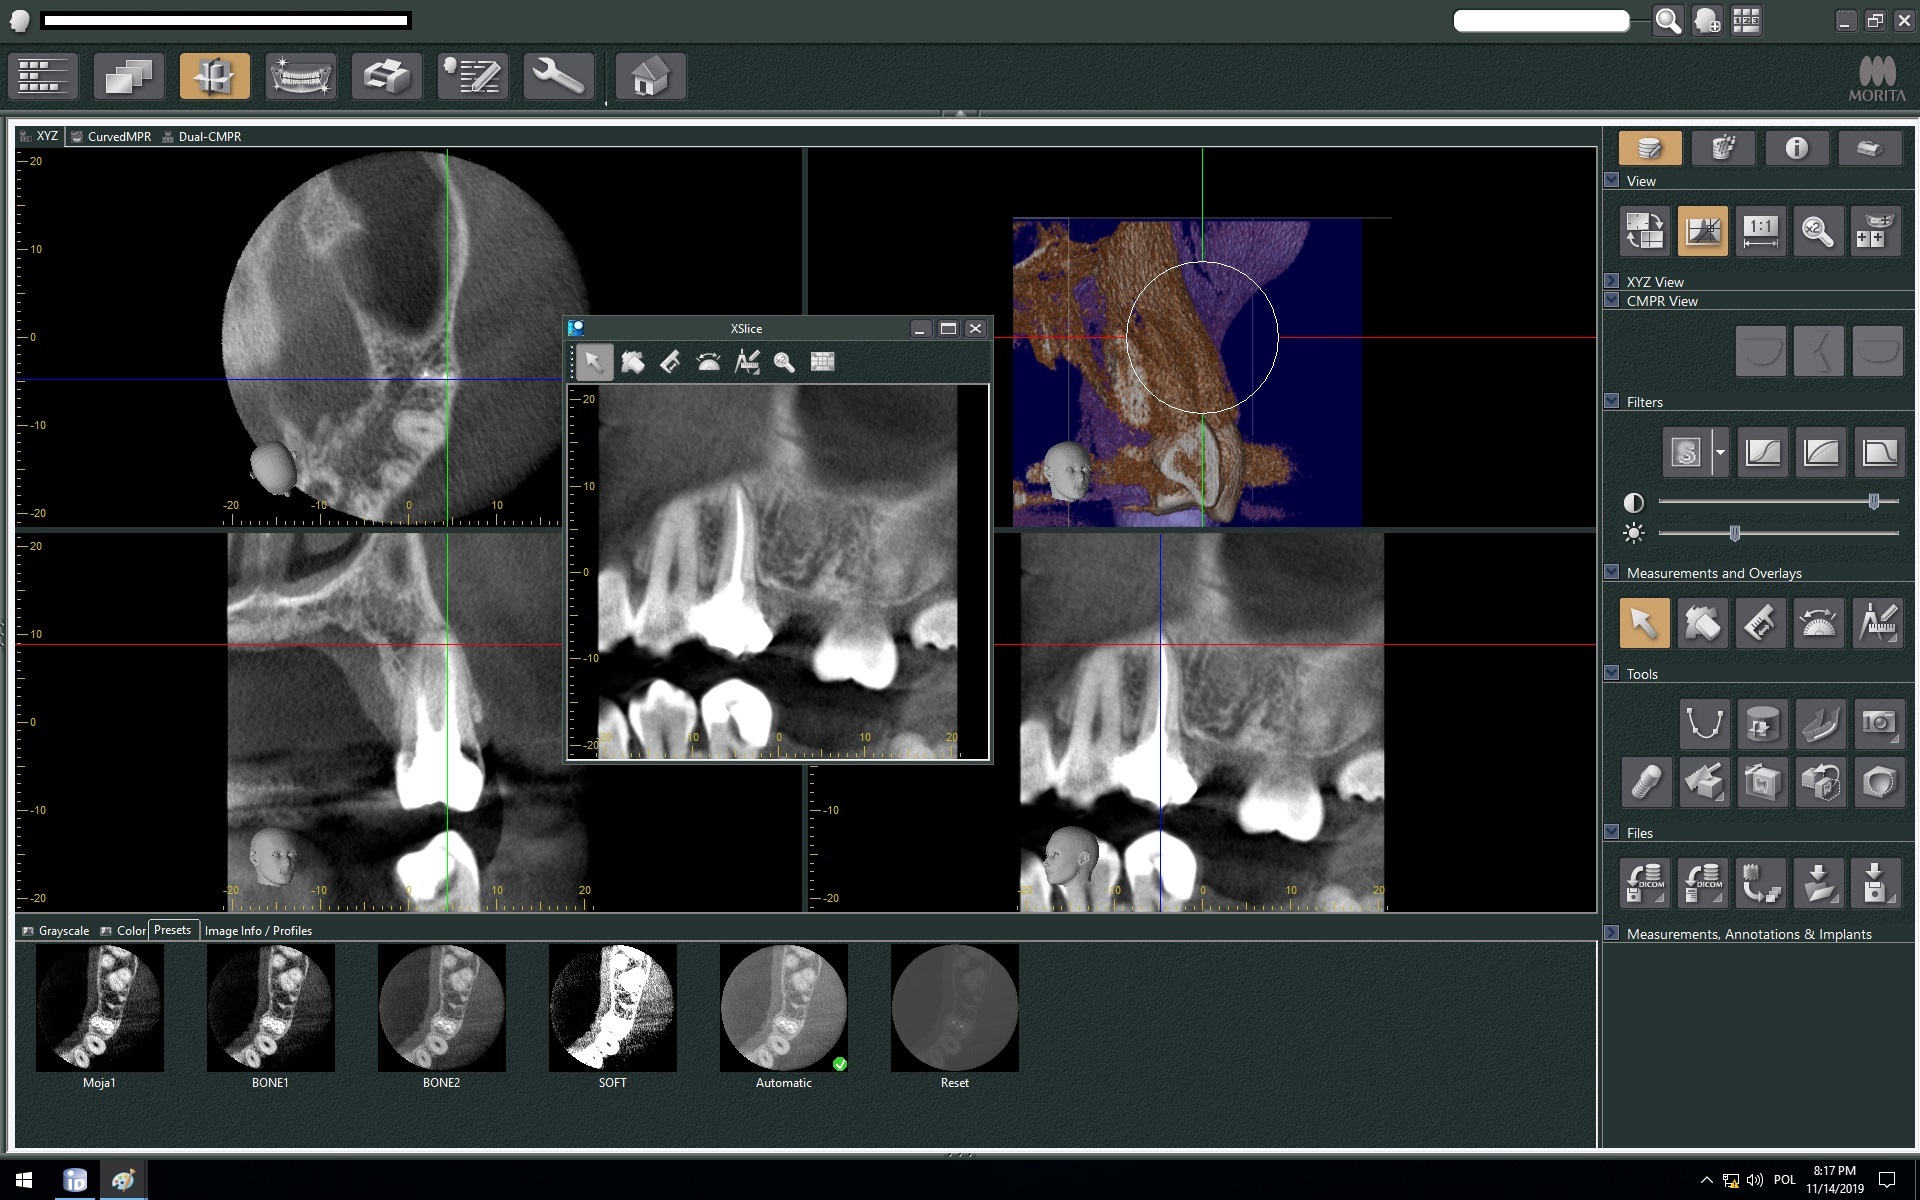Screen dimensions: 1920x1200
Task: Collapse the CMPR View section
Action: click(1612, 300)
